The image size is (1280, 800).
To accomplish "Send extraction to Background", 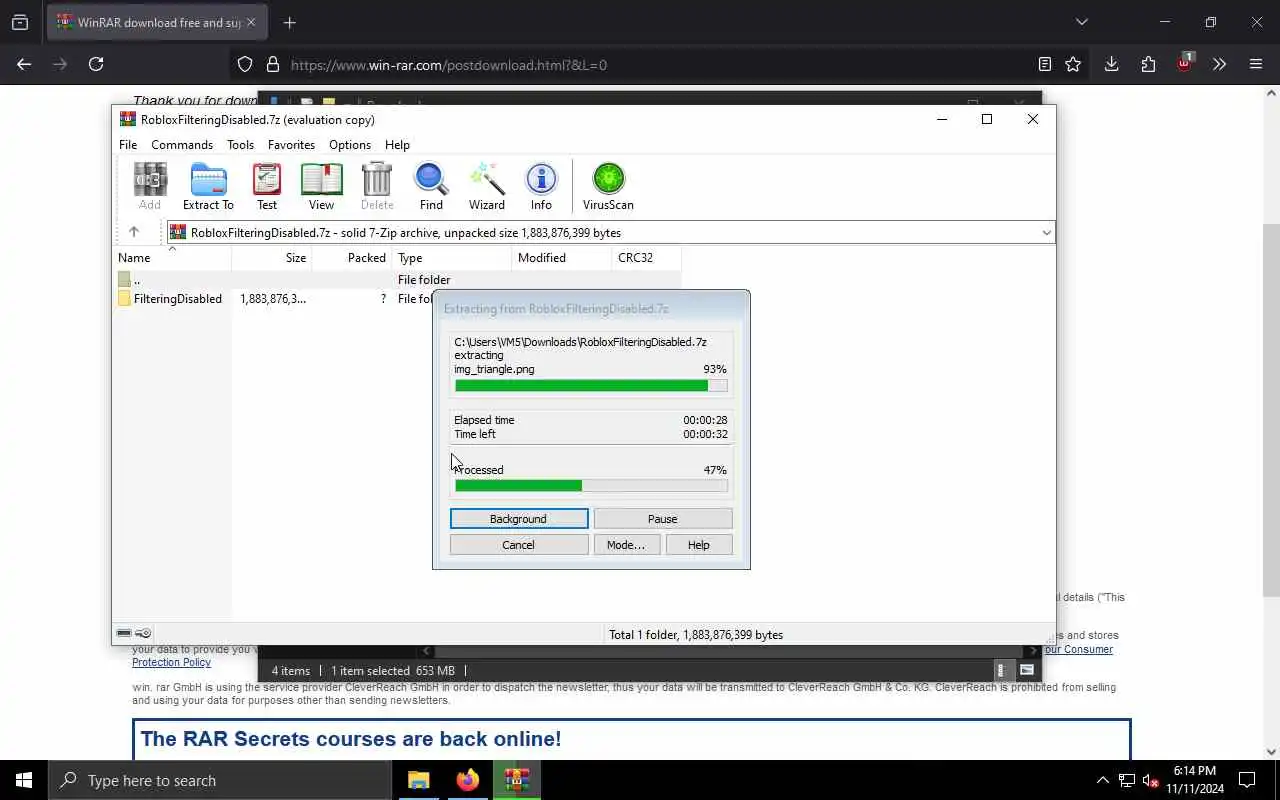I will click(519, 519).
